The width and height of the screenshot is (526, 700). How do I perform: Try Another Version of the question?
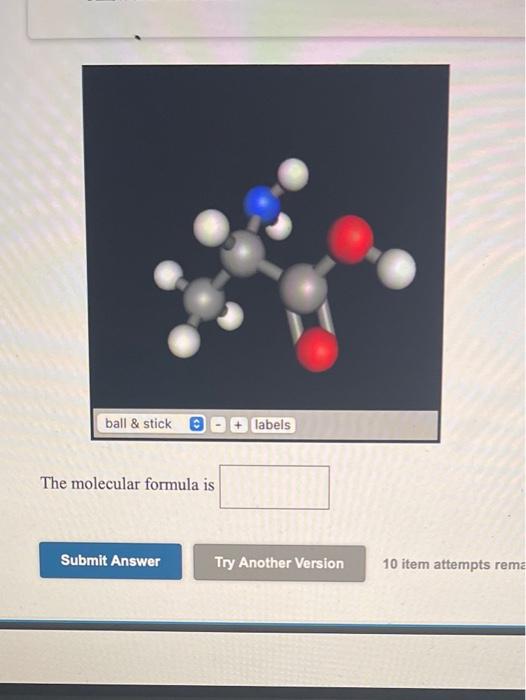[279, 563]
